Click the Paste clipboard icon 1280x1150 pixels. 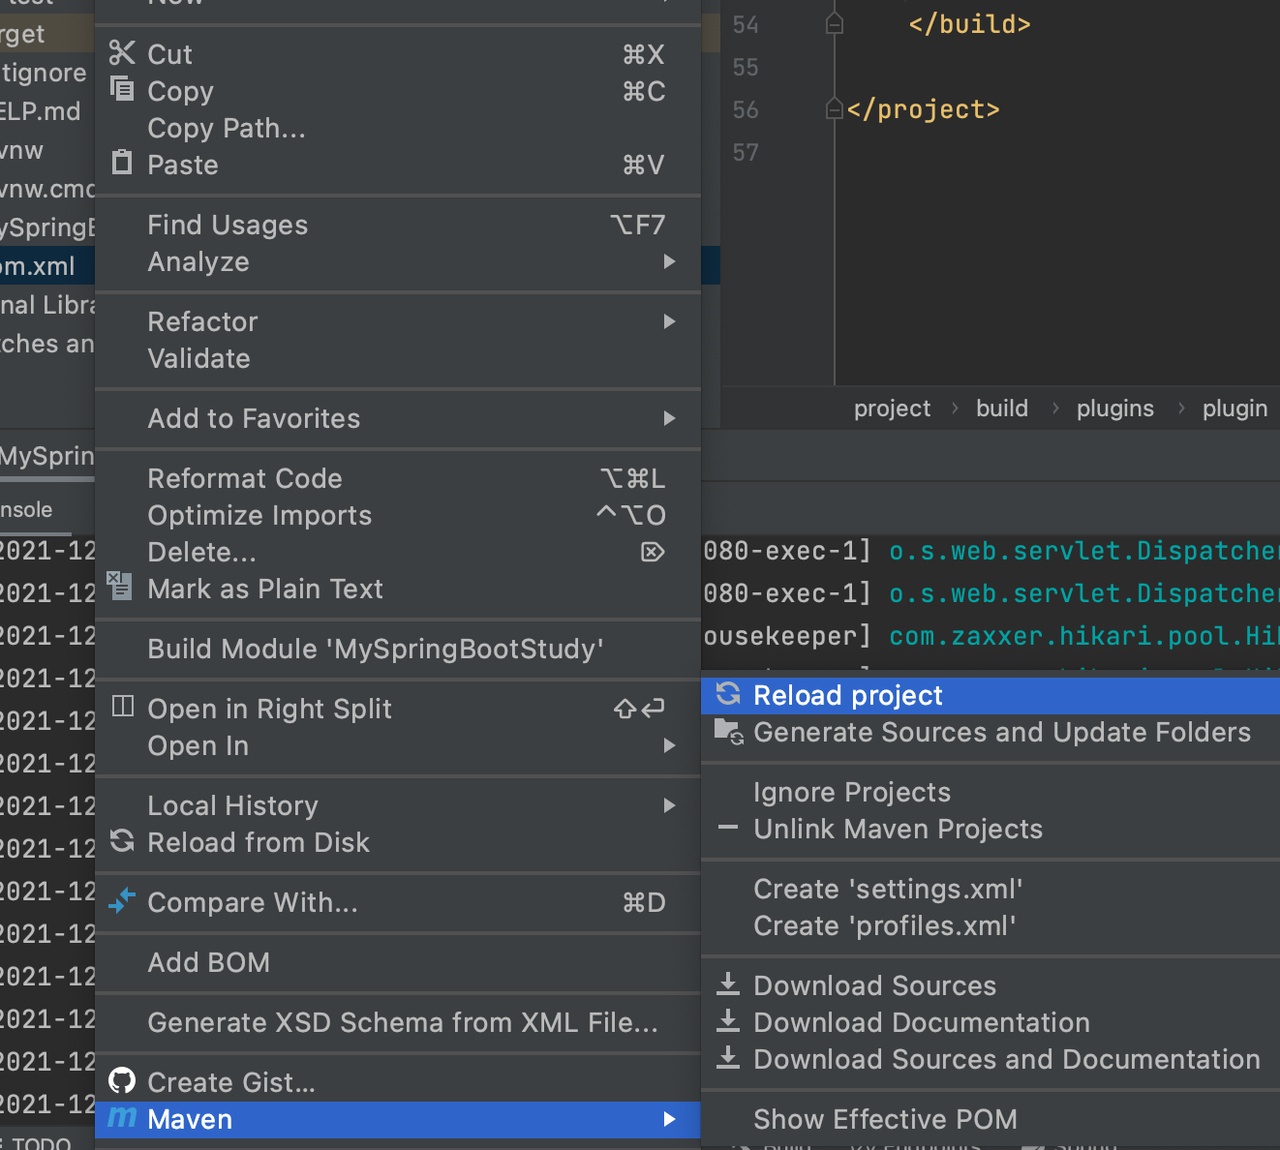click(122, 162)
